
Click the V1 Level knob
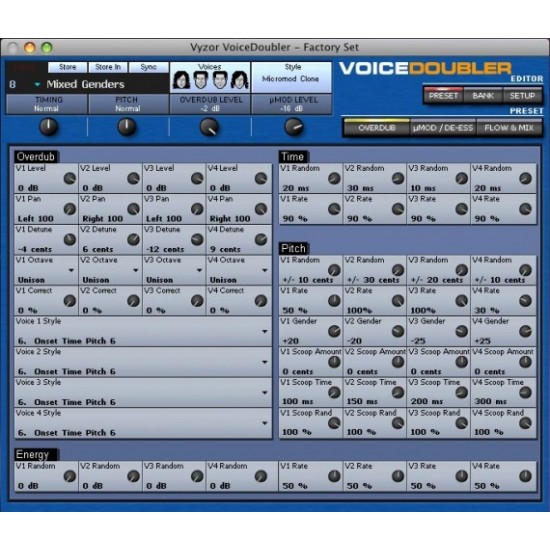point(70,179)
